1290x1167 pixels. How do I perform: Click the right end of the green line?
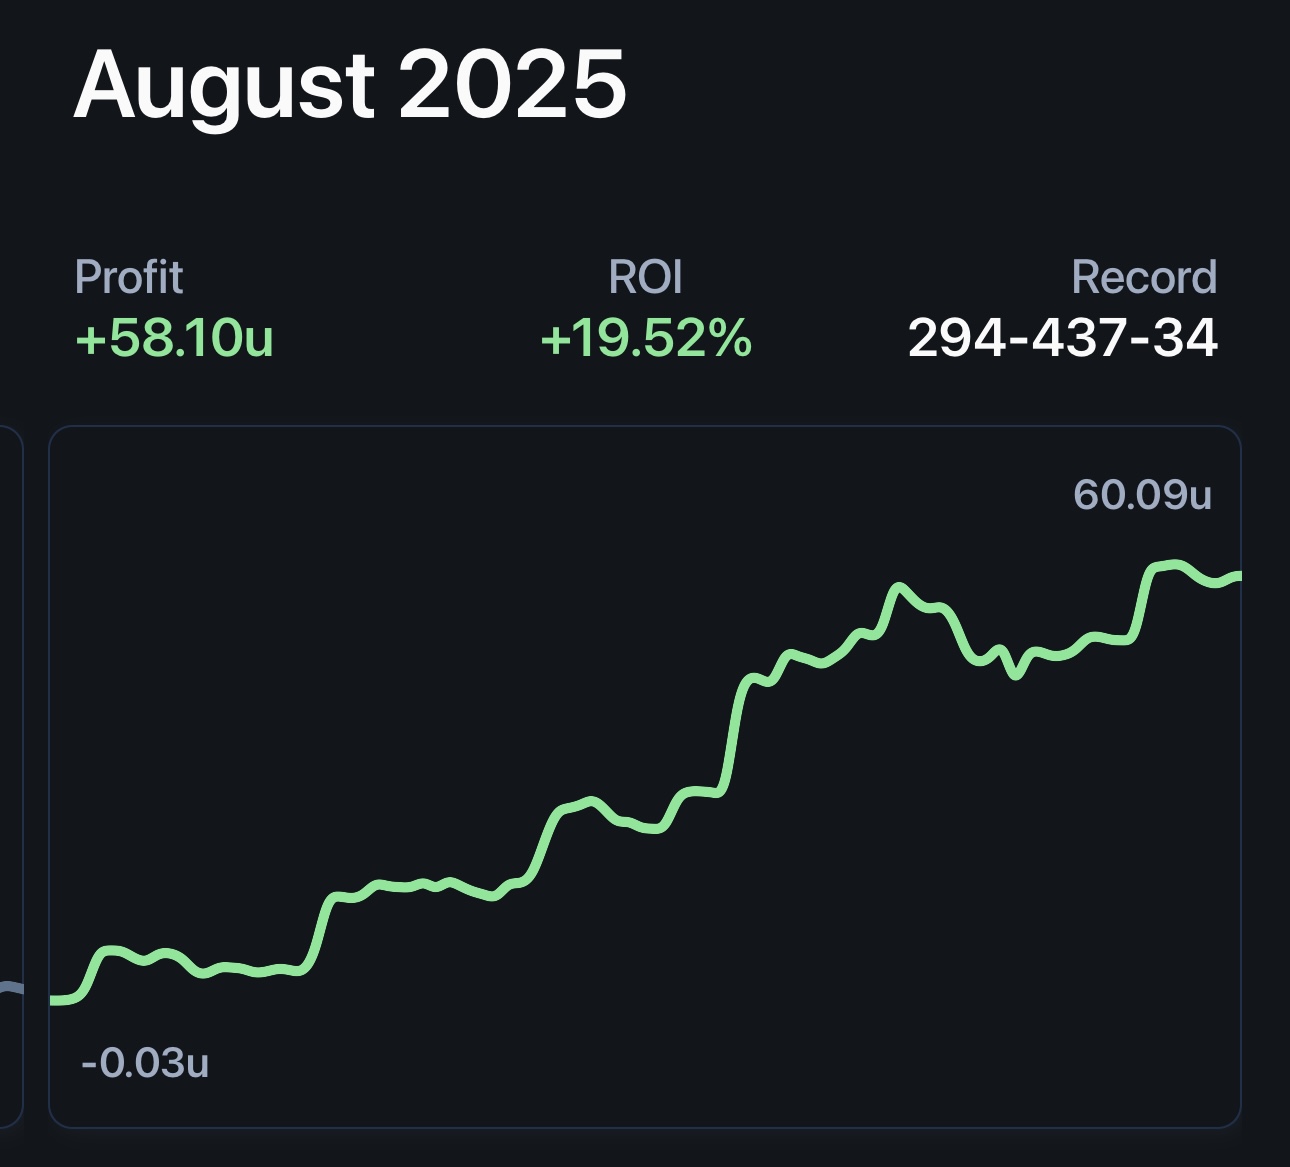click(x=1236, y=576)
